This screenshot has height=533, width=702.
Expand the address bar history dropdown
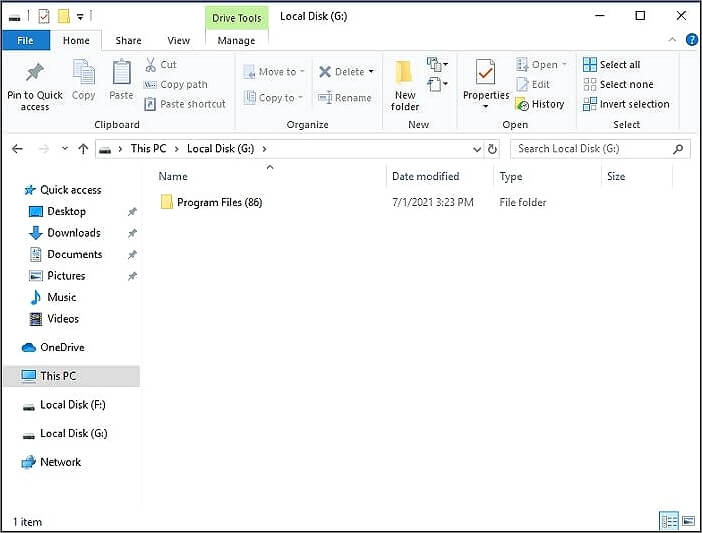point(477,149)
